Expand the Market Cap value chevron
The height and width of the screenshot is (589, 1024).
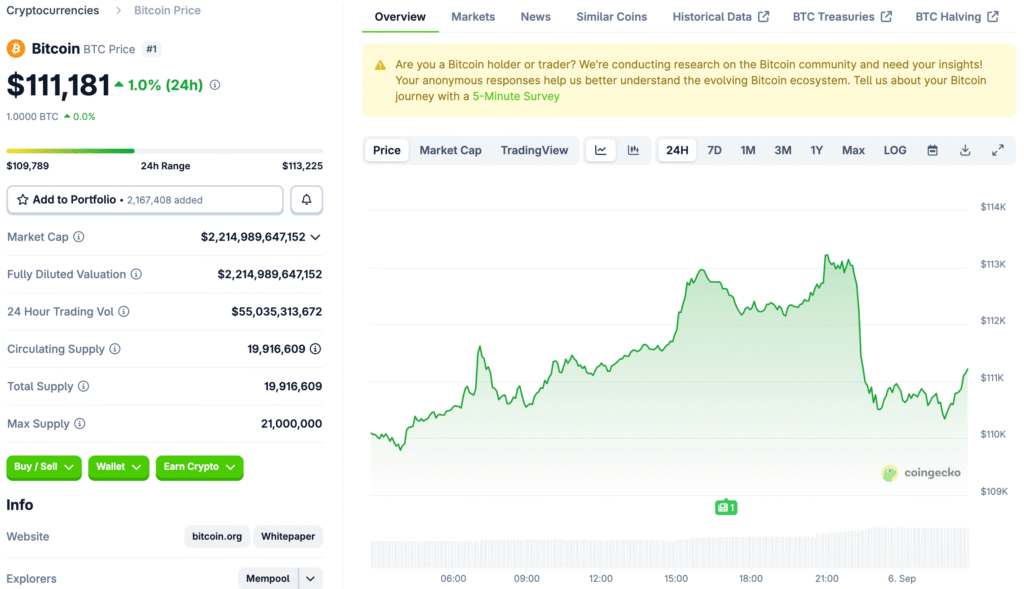point(315,237)
